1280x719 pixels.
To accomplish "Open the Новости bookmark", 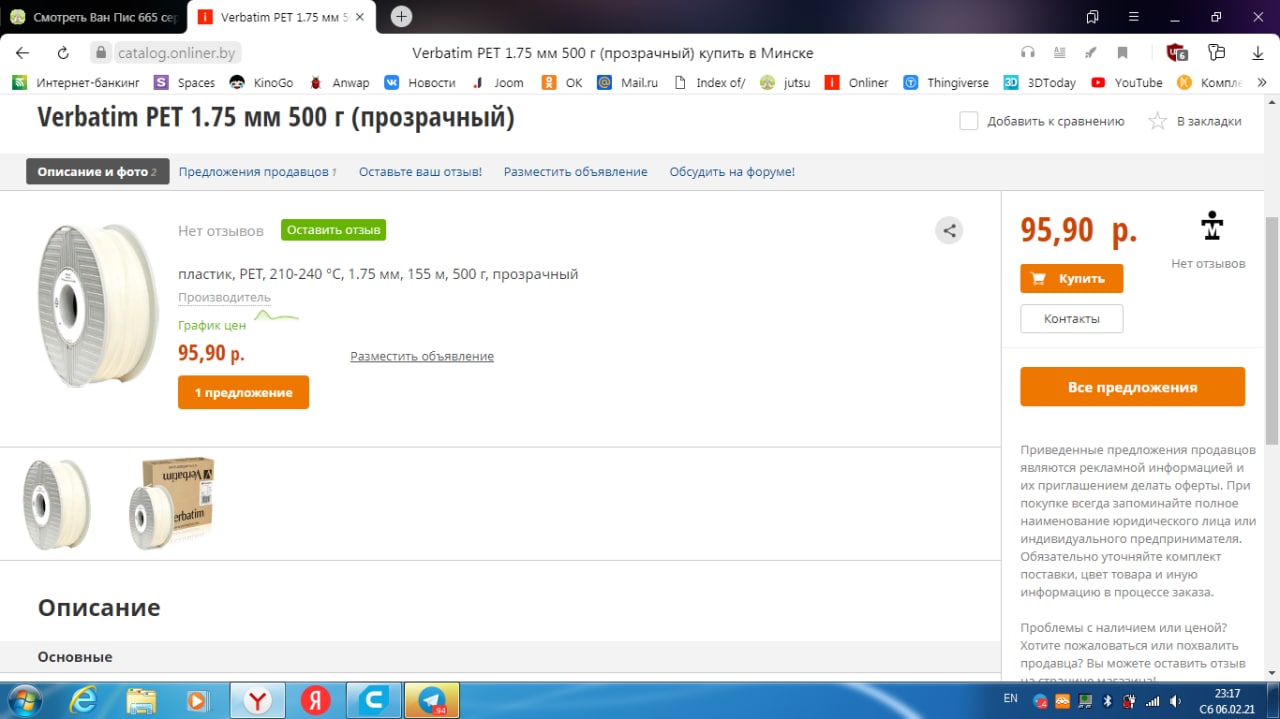I will pos(420,83).
